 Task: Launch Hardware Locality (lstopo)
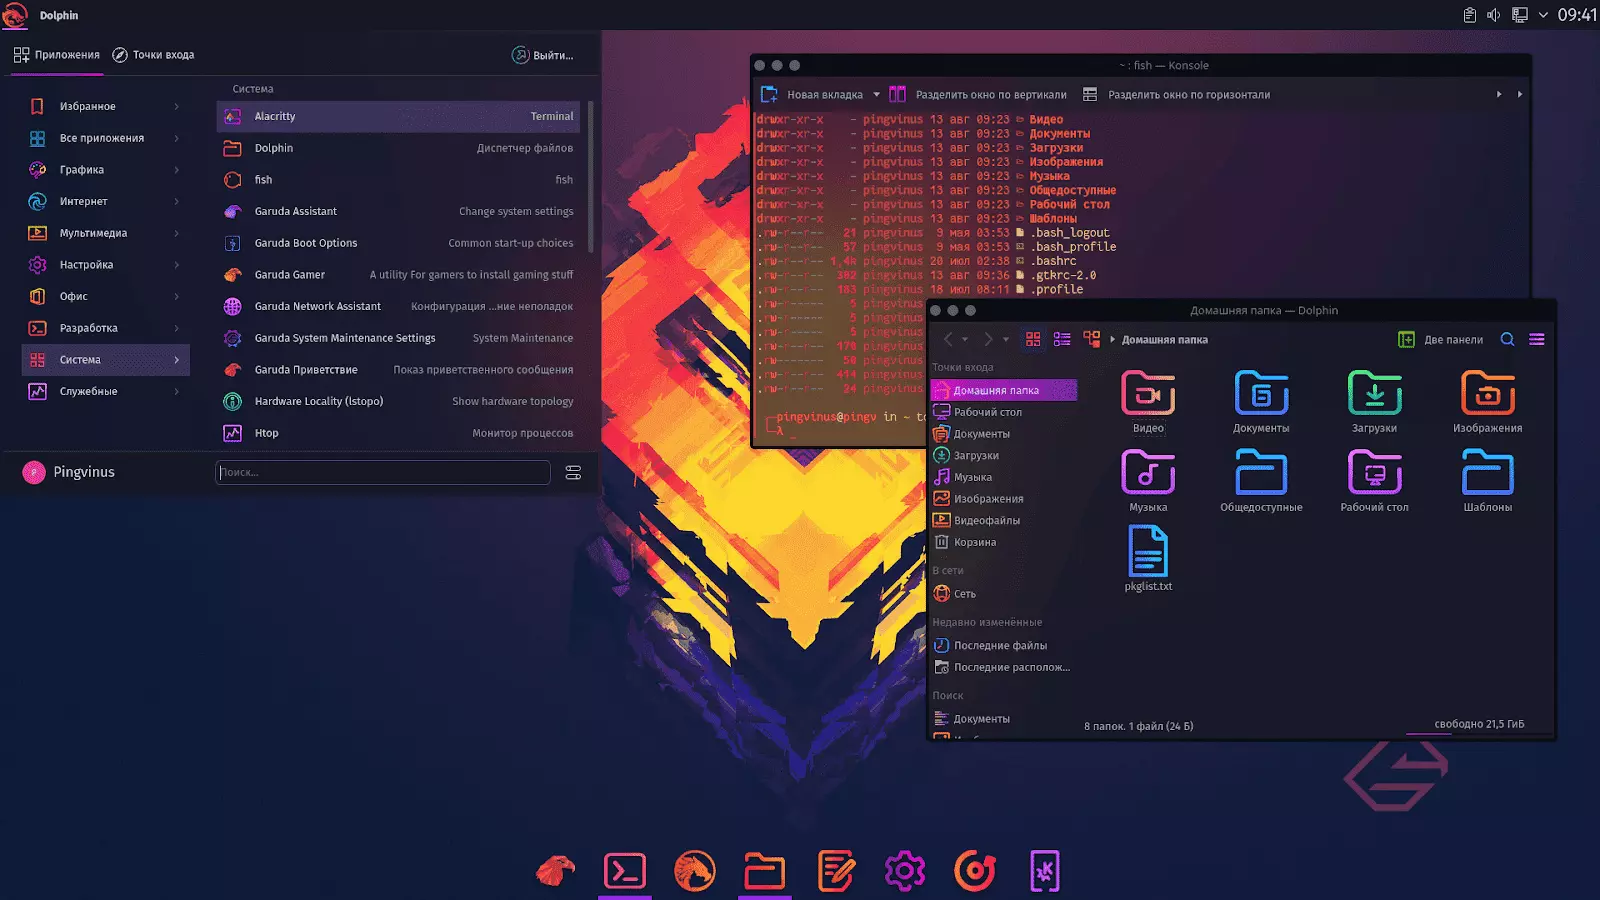pos(398,401)
